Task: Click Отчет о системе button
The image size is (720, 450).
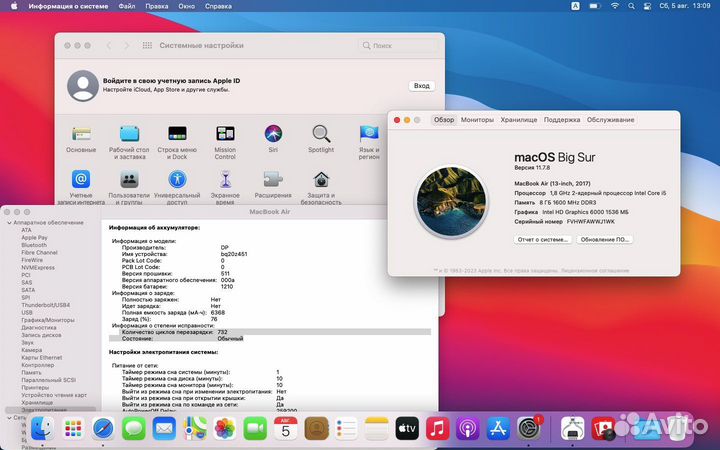Action: [x=542, y=240]
